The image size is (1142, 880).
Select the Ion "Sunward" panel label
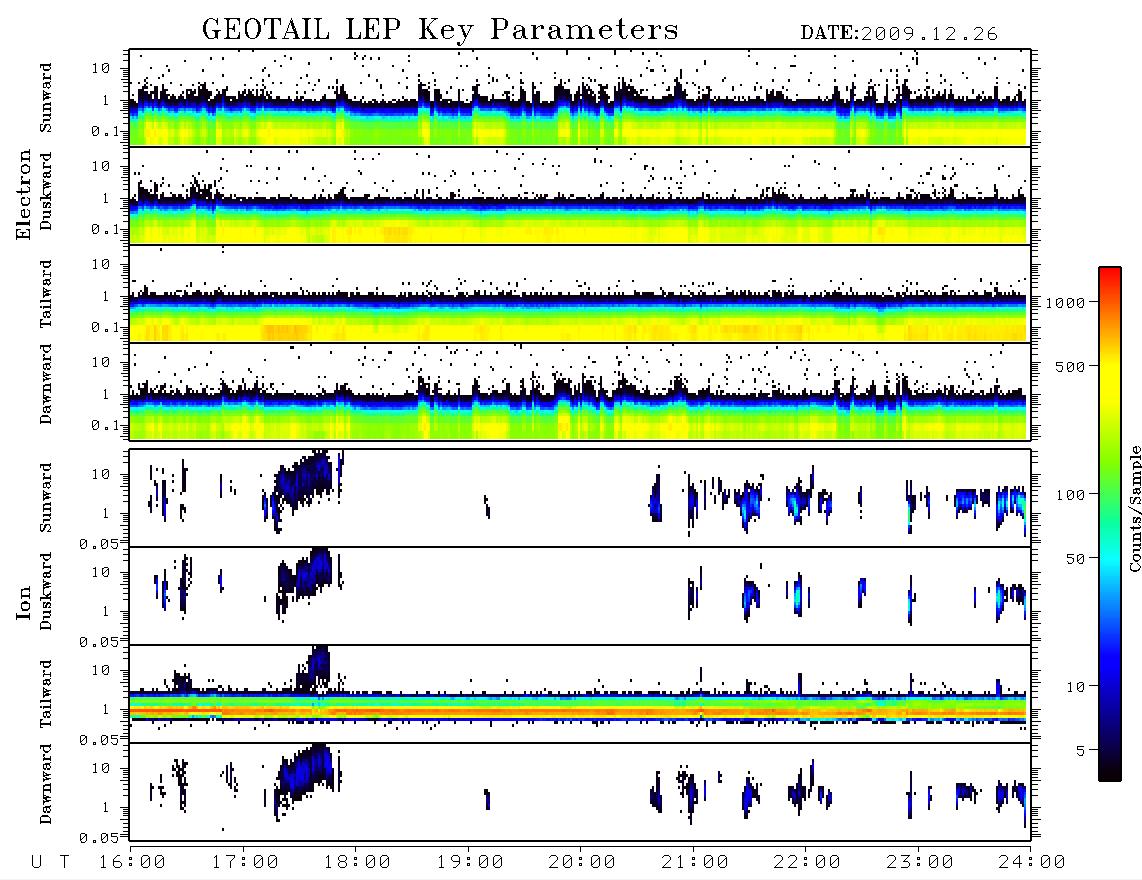coord(46,498)
